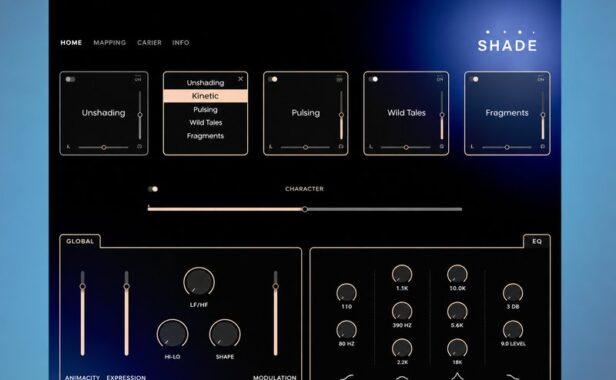Click the ANIMACITY slider handle
Image resolution: width=616 pixels, height=380 pixels.
coord(82,286)
